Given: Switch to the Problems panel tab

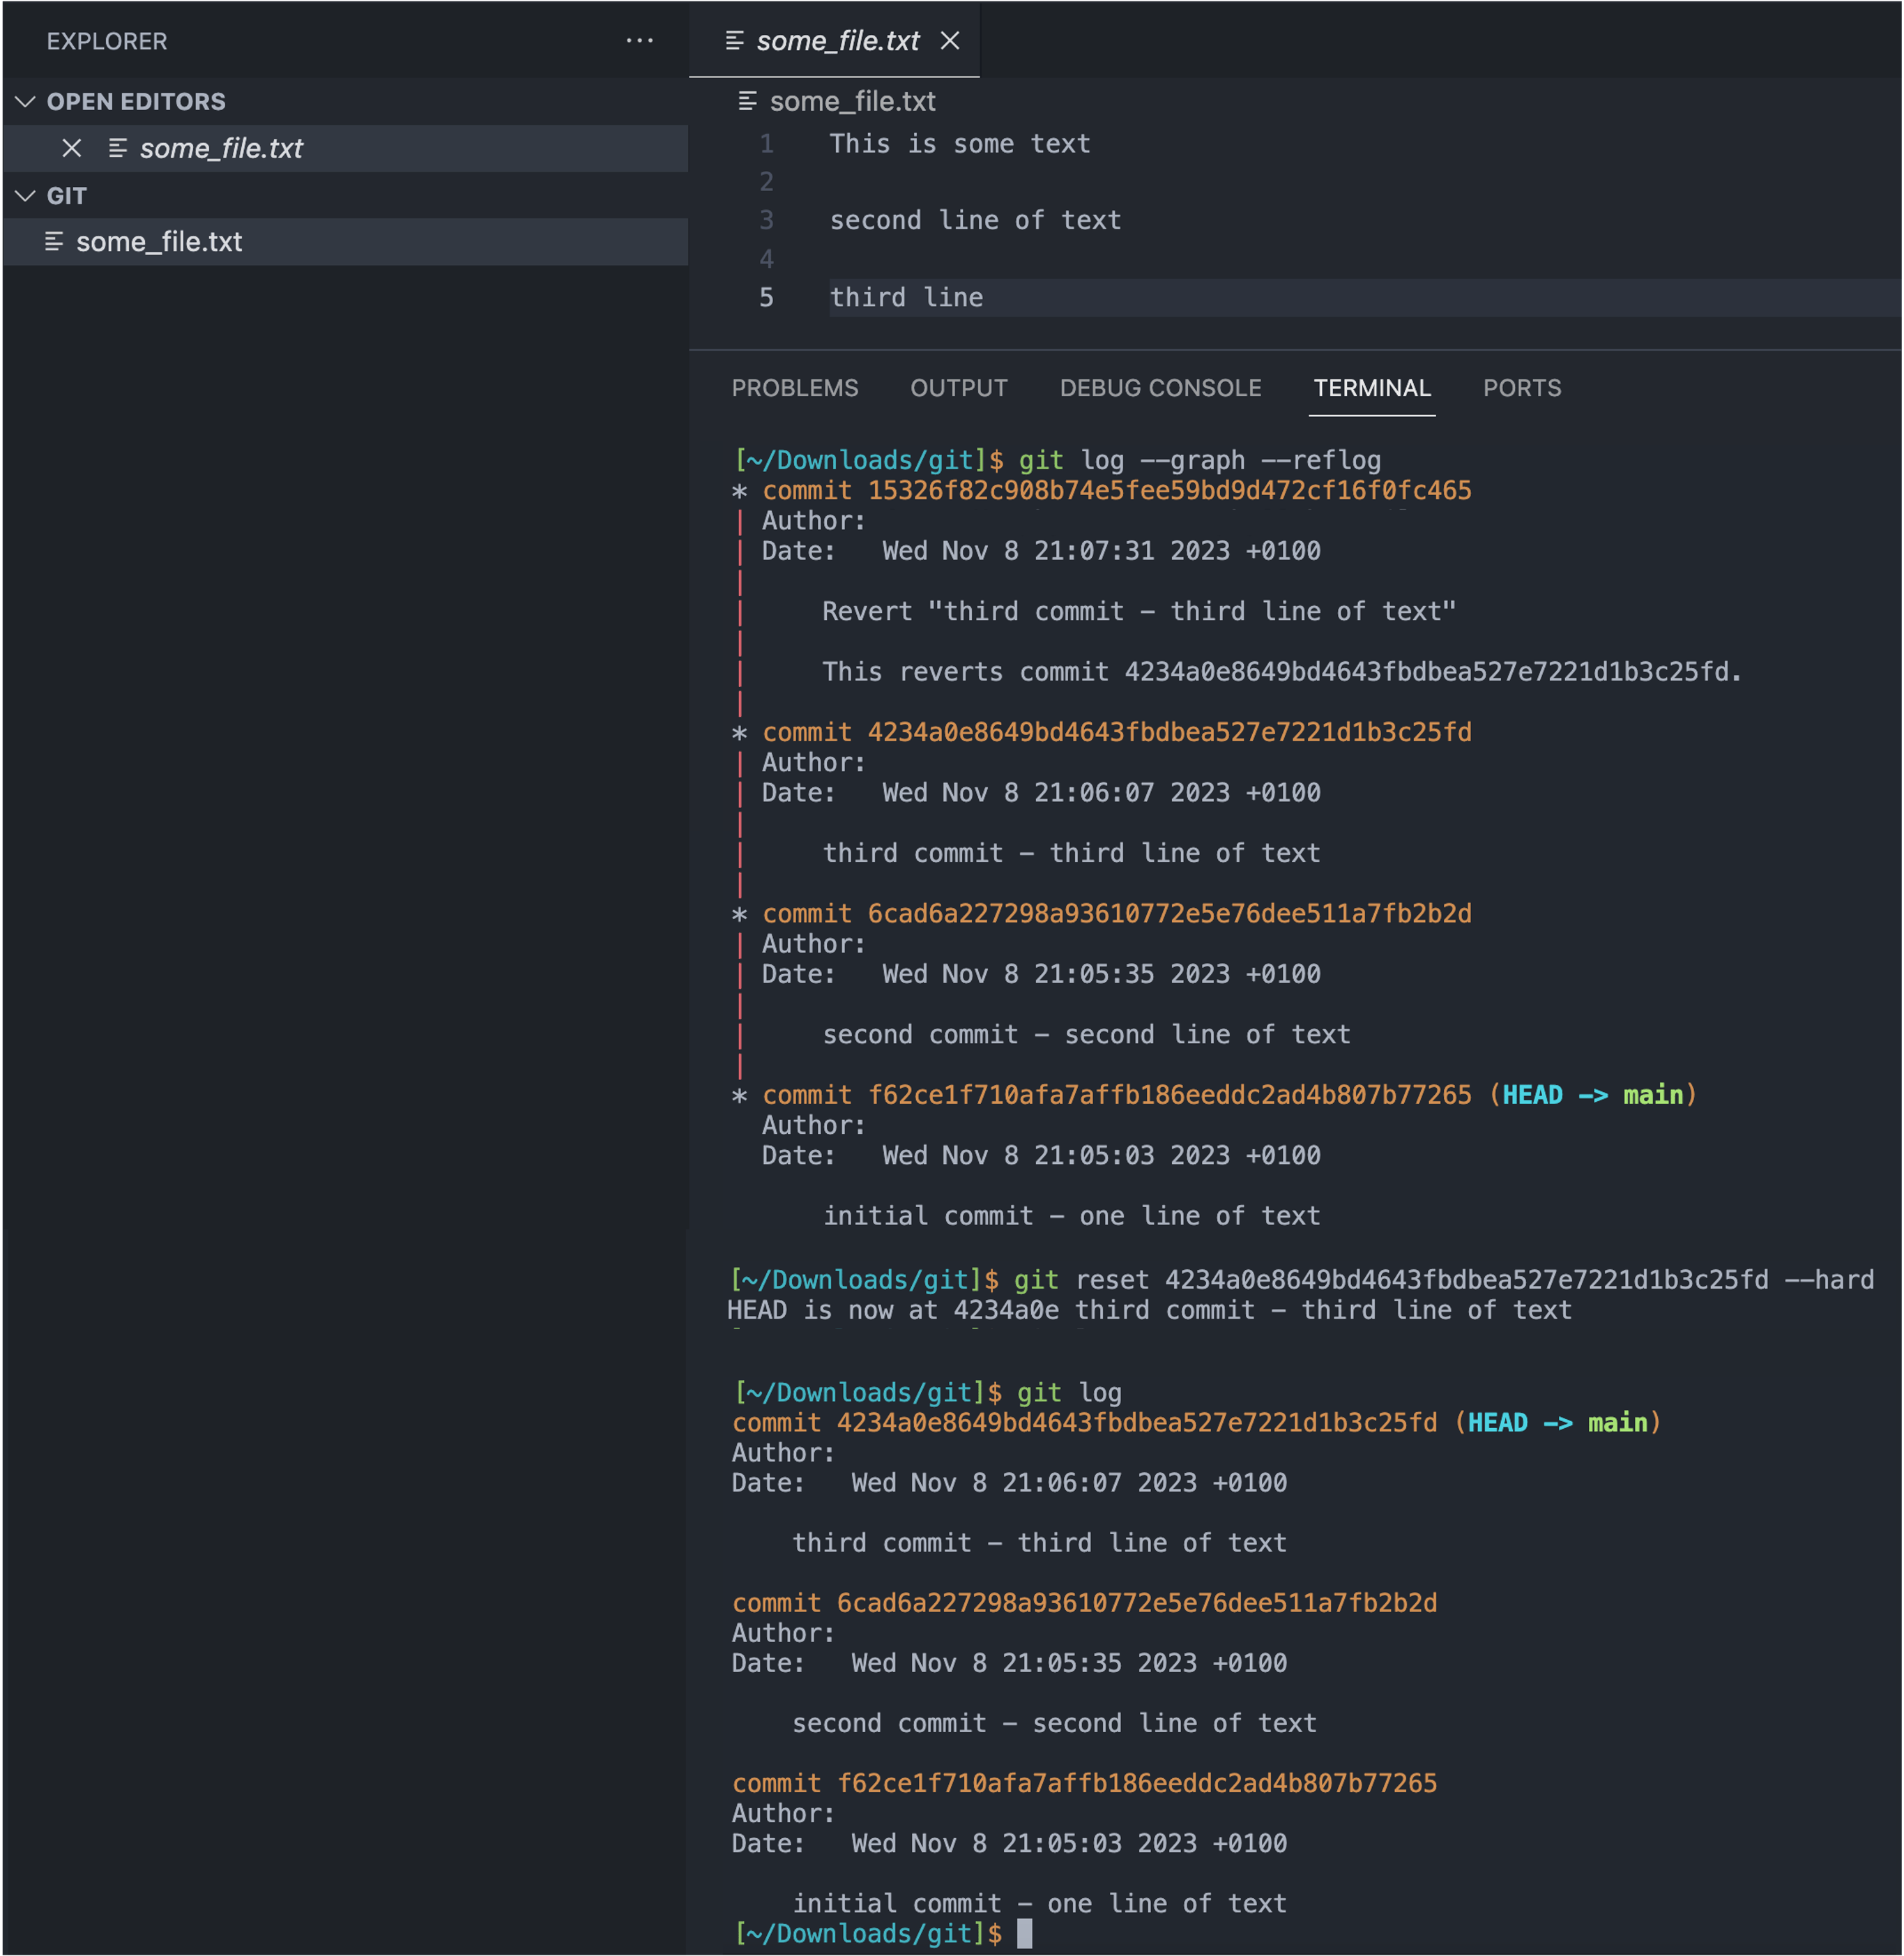Looking at the screenshot, I should 795,388.
